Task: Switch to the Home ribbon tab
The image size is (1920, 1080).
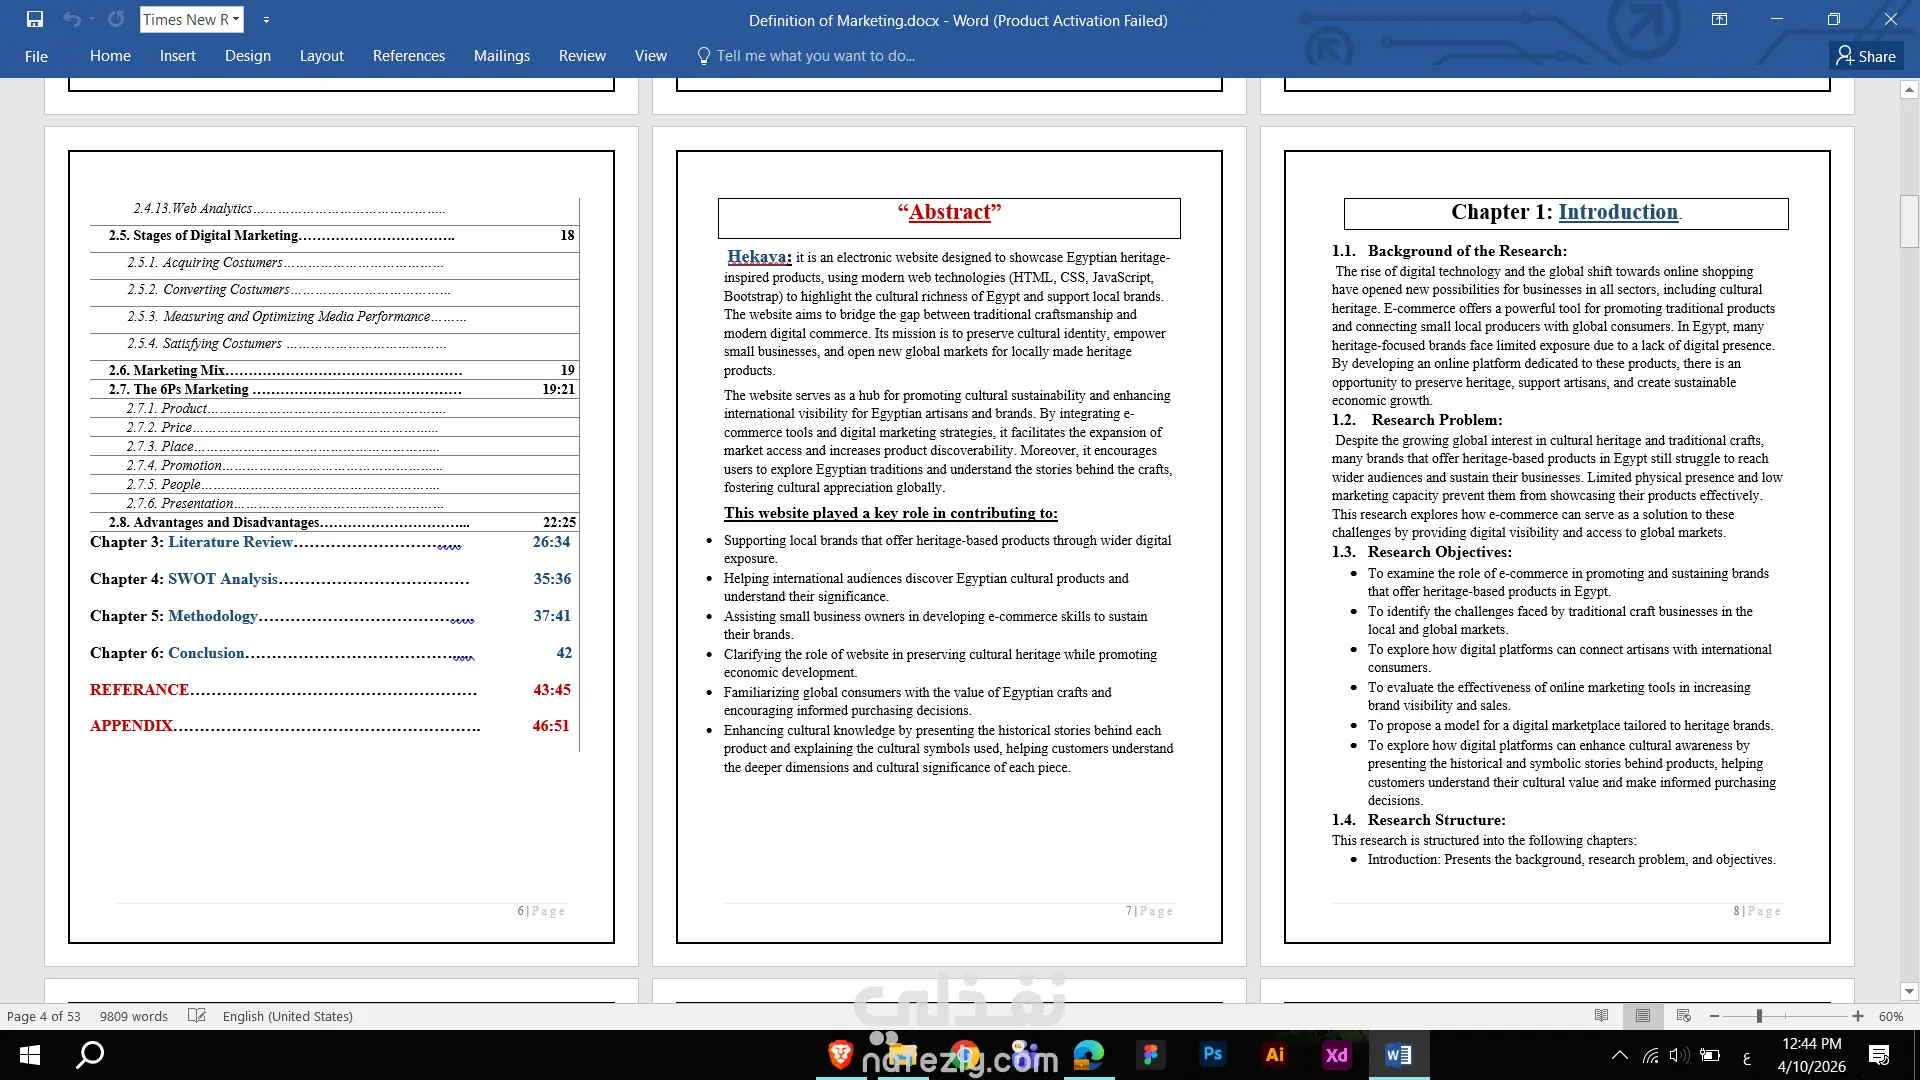Action: [x=110, y=56]
